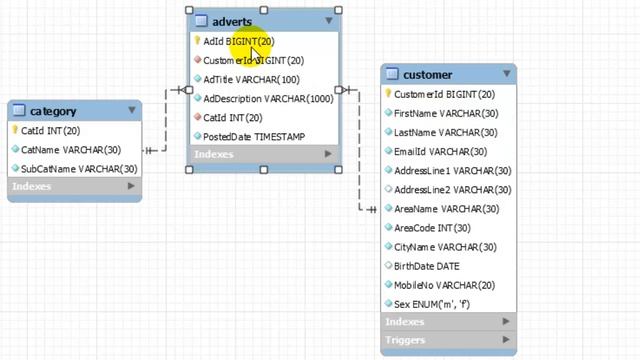The image size is (640, 360).
Task: Click the AreaCode column diamond icon
Action: tap(389, 227)
